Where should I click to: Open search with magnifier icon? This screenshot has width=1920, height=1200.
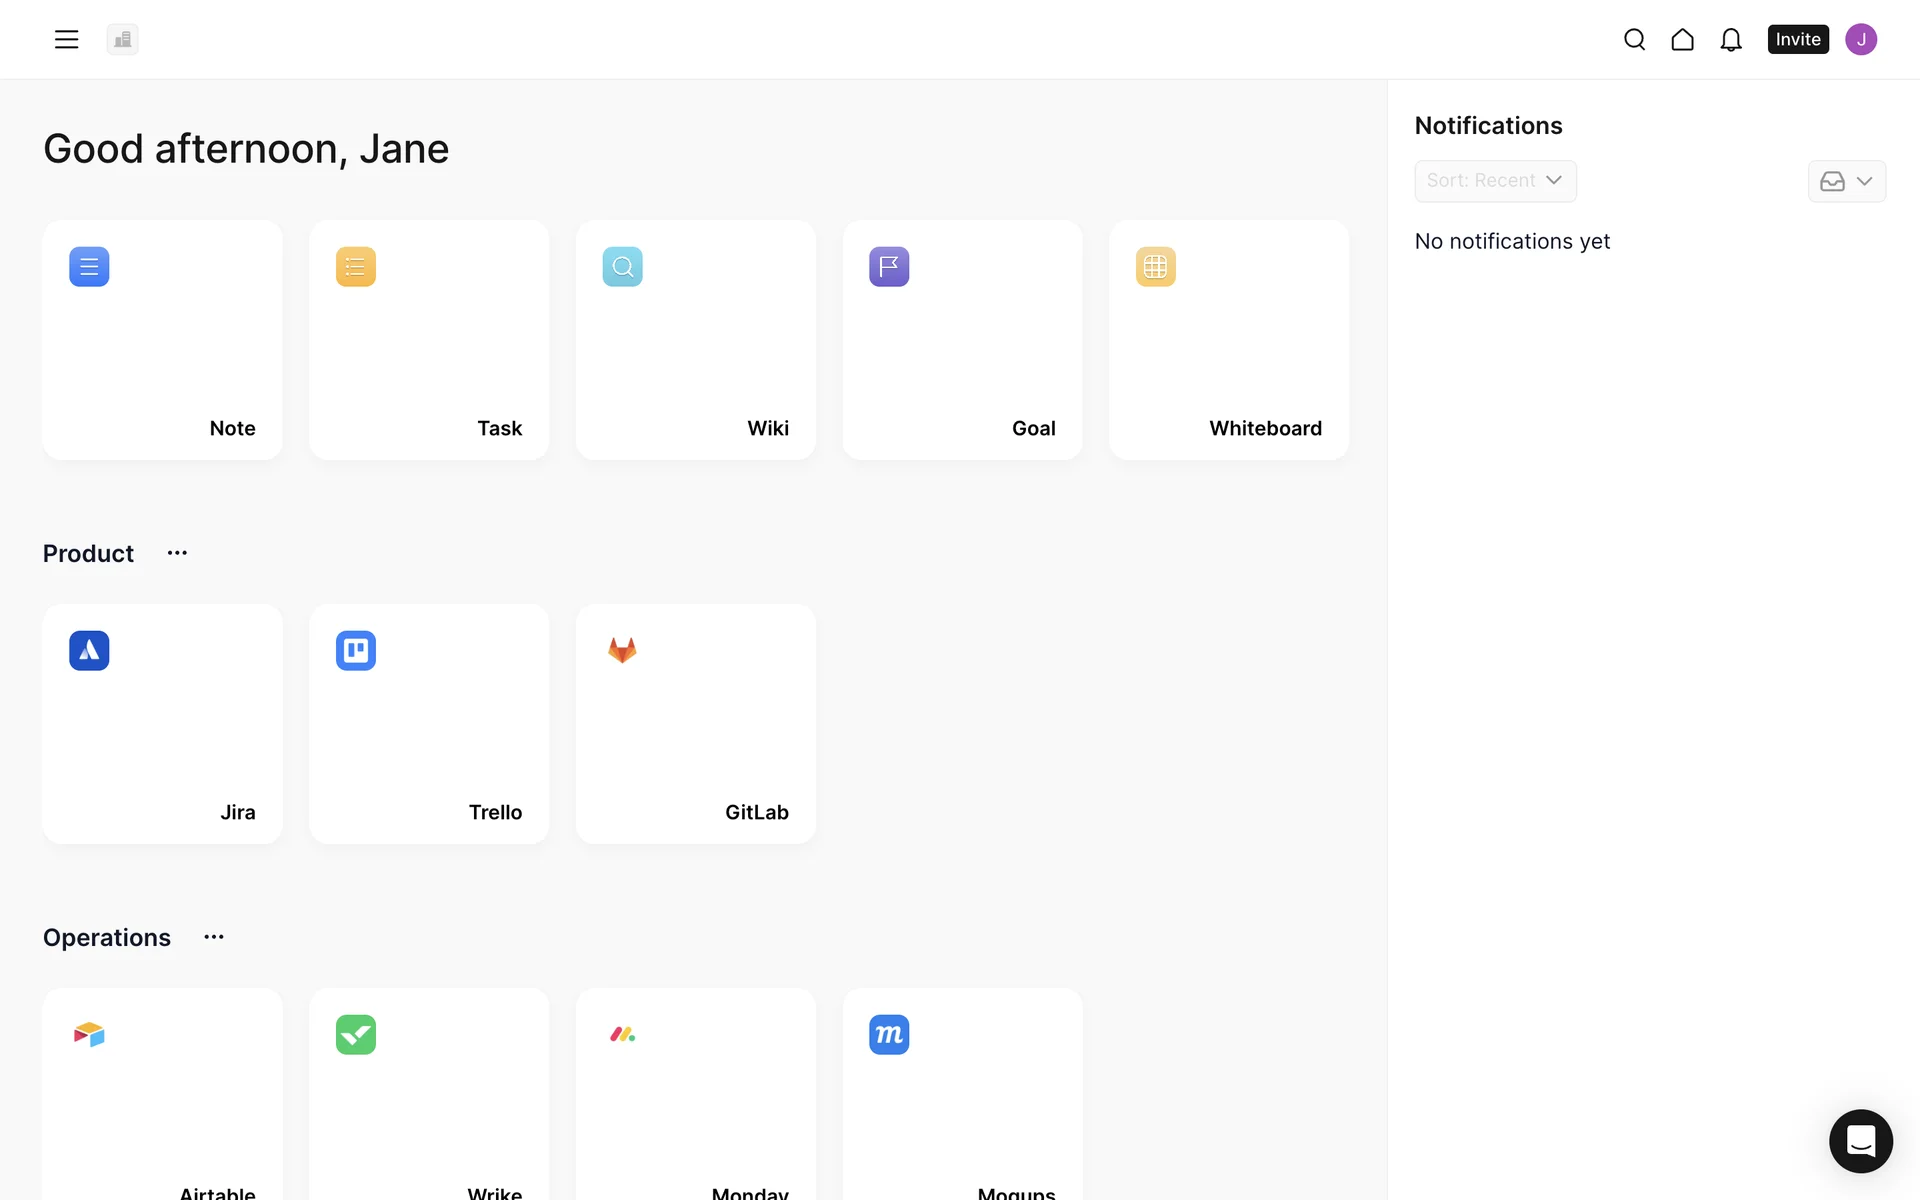click(1634, 39)
